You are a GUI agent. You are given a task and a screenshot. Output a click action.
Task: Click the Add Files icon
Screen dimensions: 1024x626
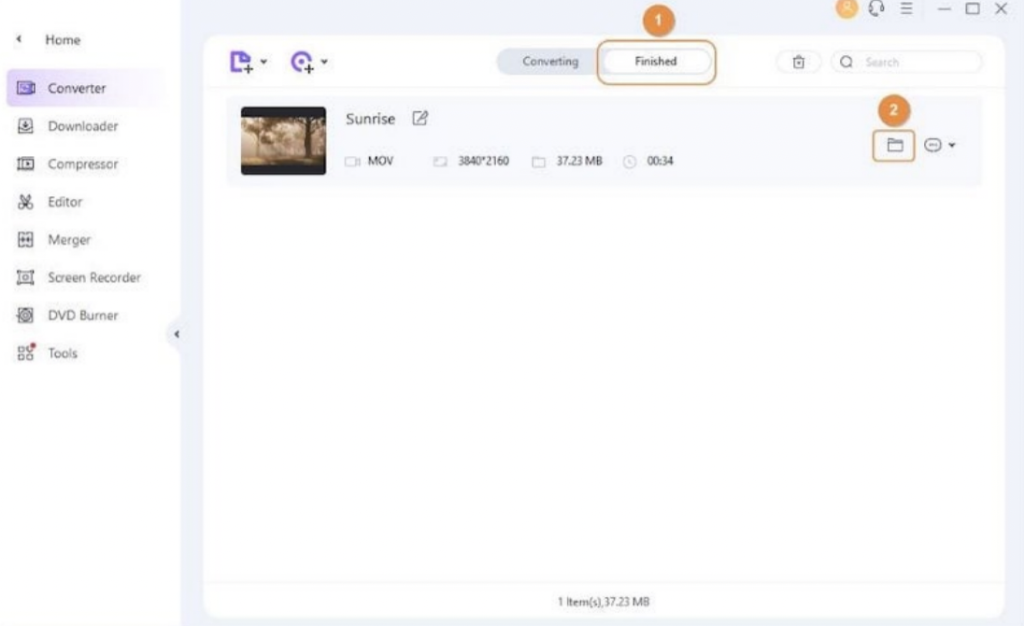tap(241, 62)
